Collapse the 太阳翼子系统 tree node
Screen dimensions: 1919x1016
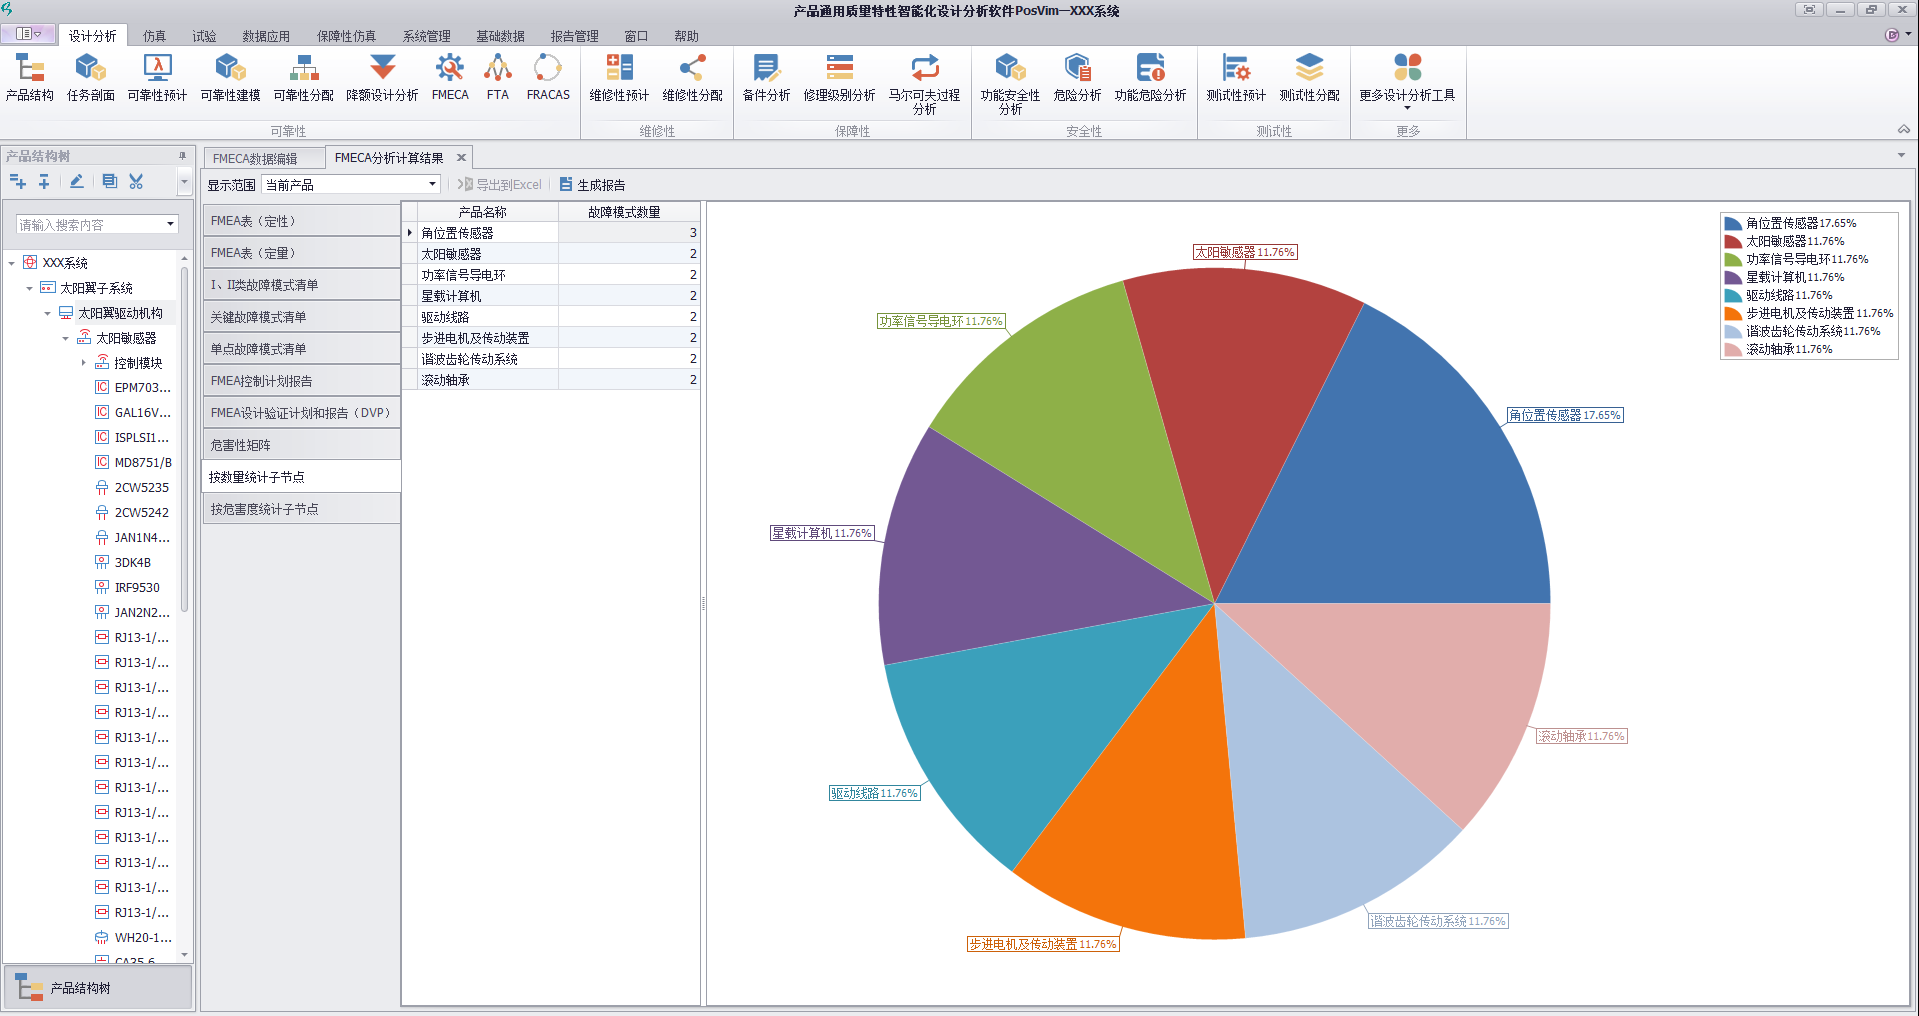(29, 288)
